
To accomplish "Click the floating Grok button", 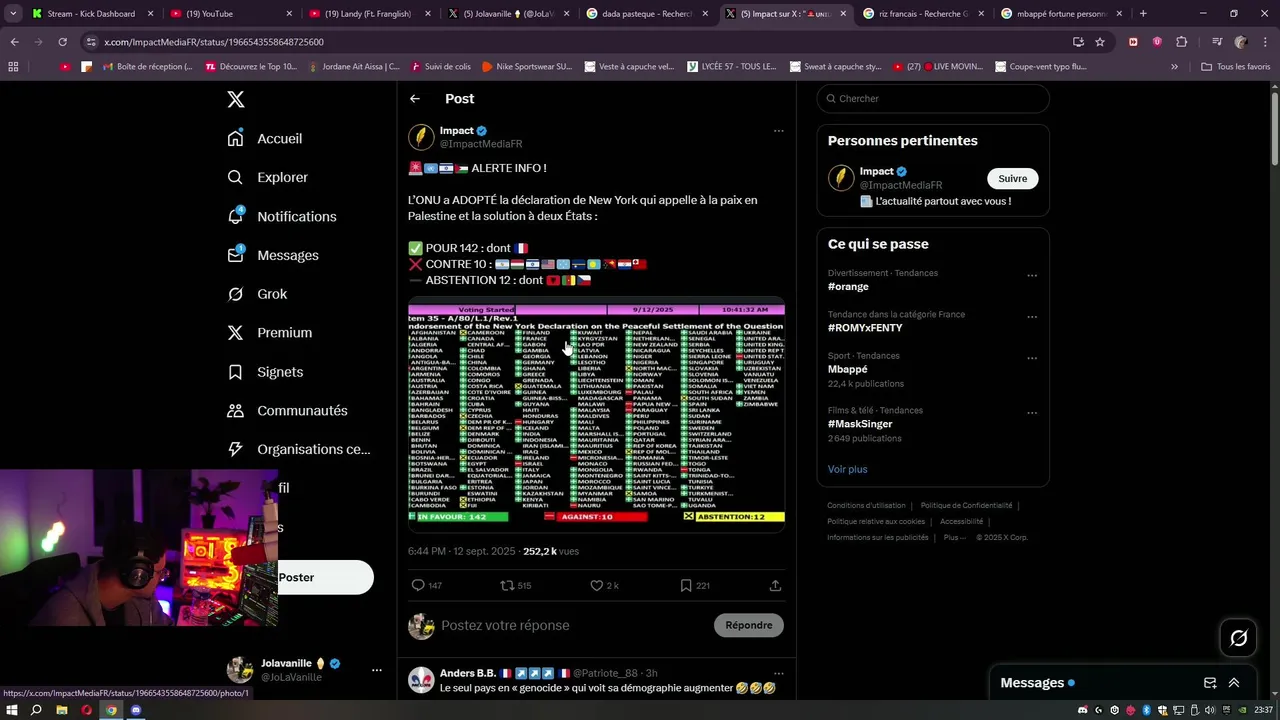I will [x=1238, y=638].
